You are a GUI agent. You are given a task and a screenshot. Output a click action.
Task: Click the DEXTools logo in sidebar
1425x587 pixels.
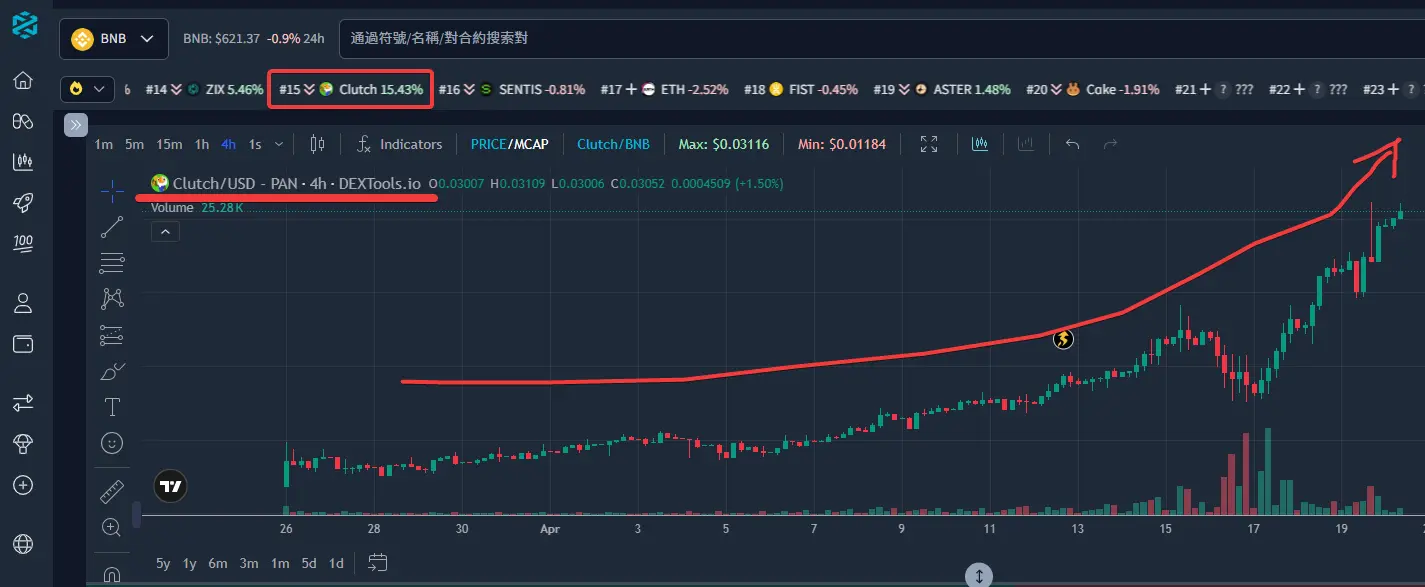pyautogui.click(x=24, y=23)
